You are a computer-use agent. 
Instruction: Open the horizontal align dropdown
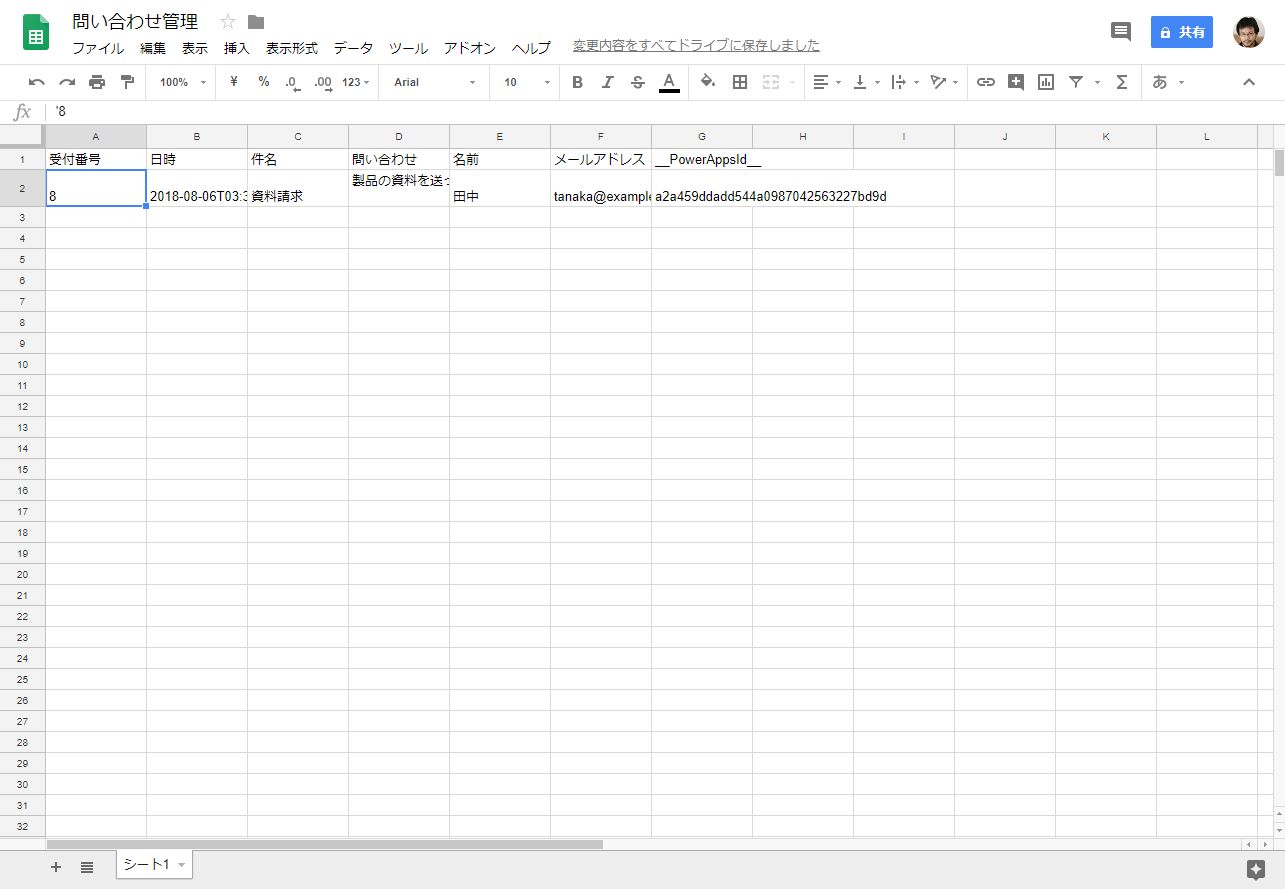point(827,82)
